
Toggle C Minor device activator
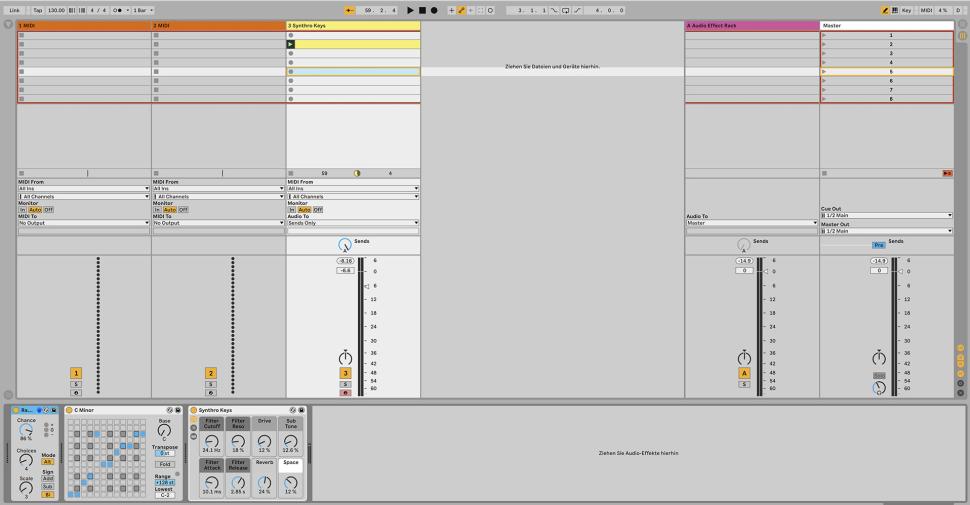click(69, 410)
